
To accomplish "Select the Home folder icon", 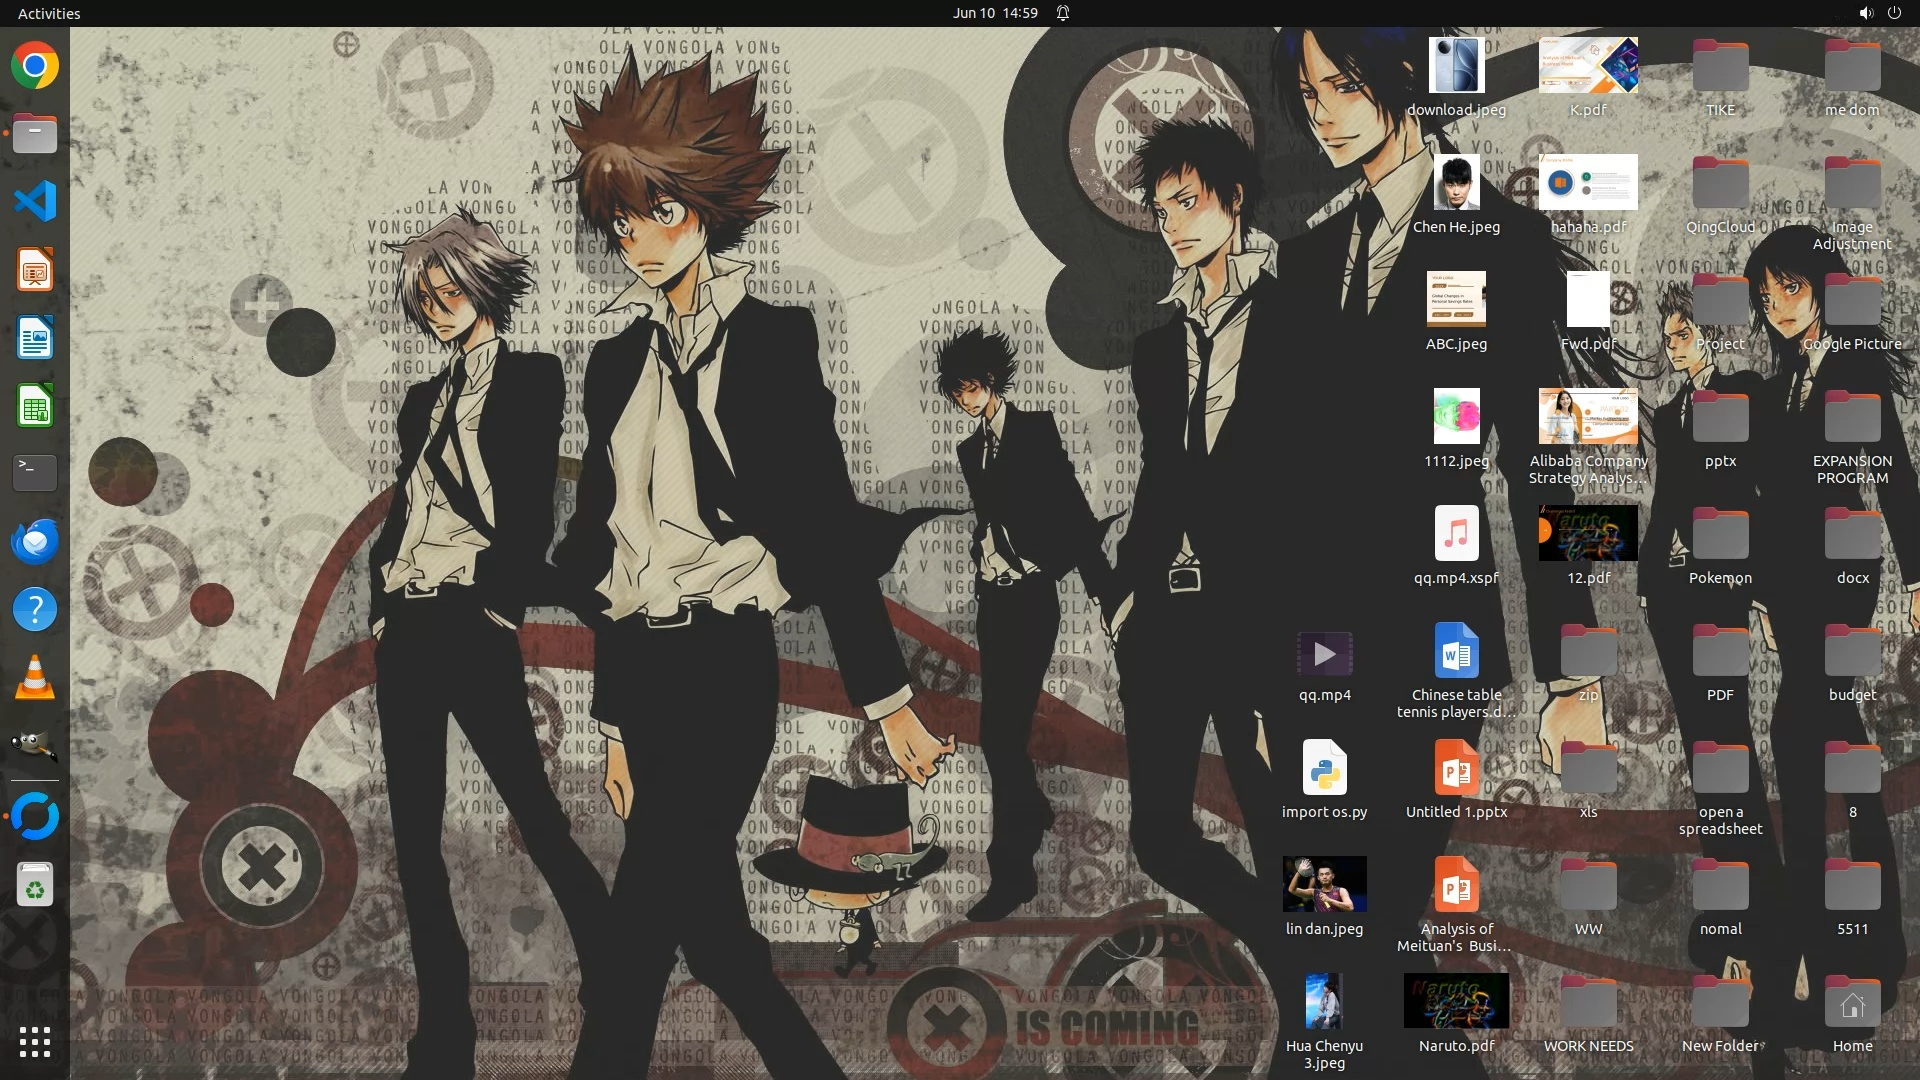I will point(1852,1004).
